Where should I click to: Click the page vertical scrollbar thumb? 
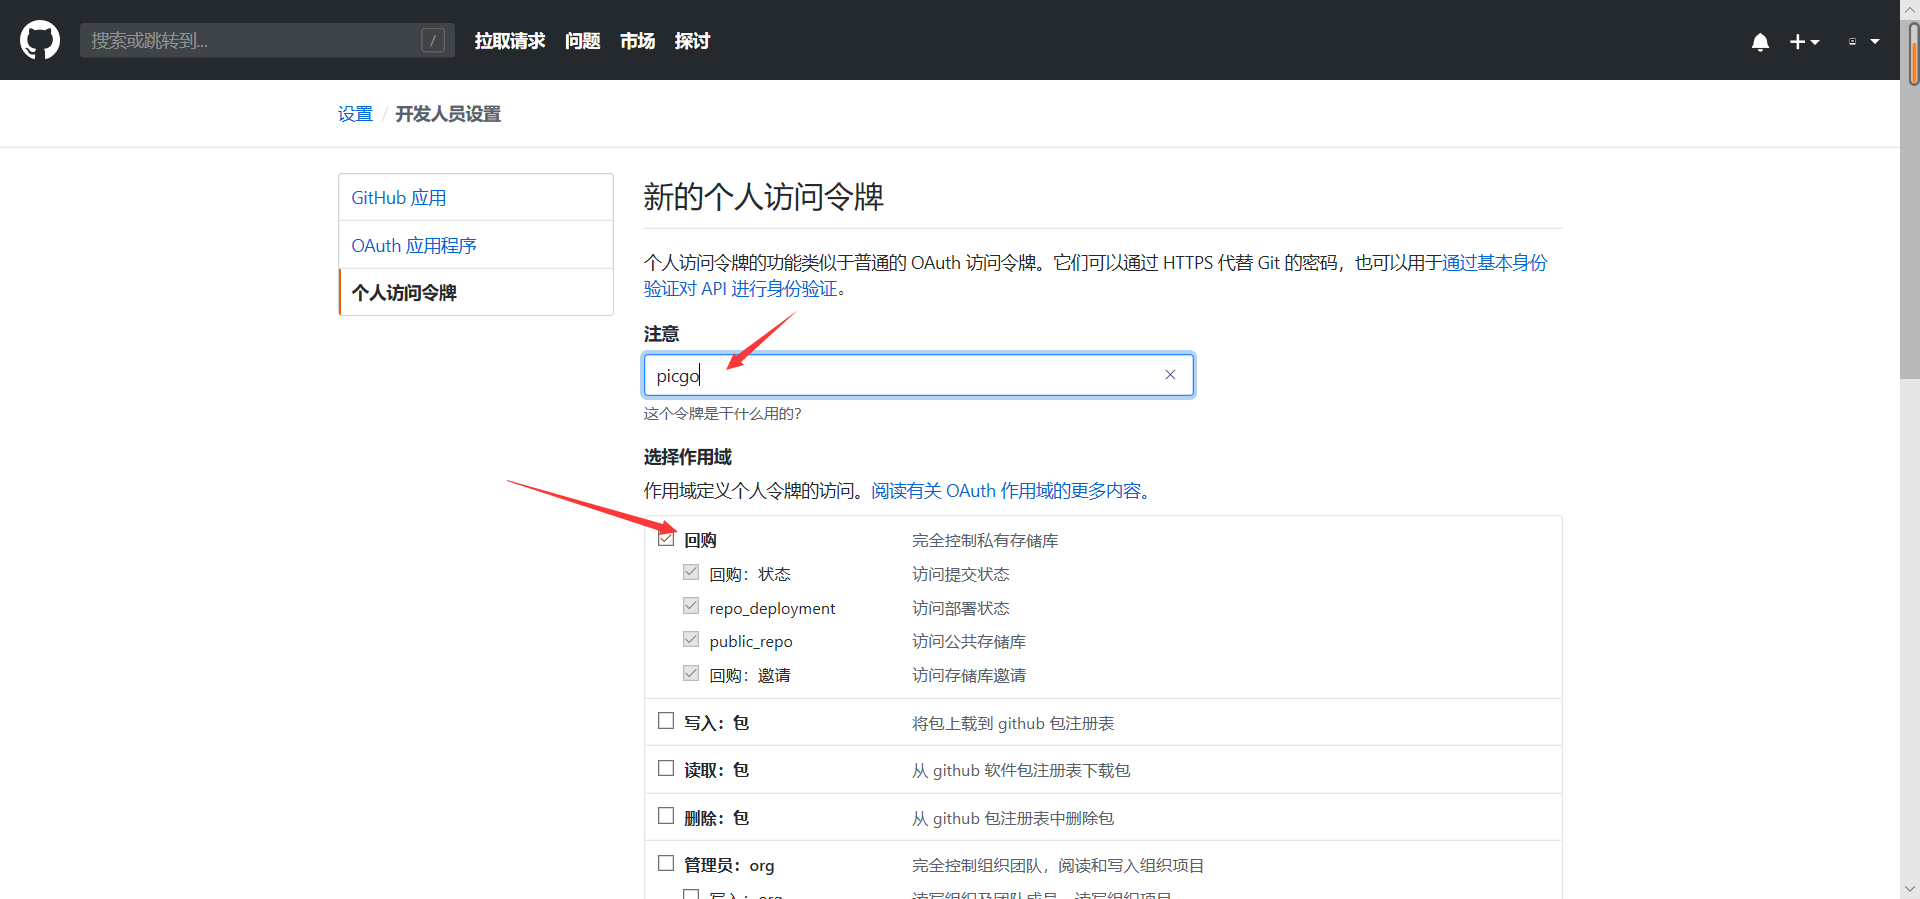1910,200
